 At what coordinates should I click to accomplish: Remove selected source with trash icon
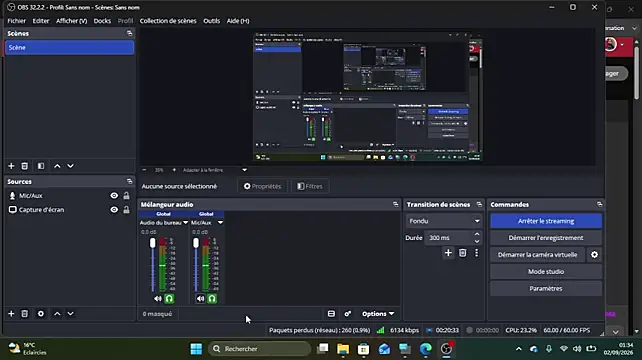point(25,314)
